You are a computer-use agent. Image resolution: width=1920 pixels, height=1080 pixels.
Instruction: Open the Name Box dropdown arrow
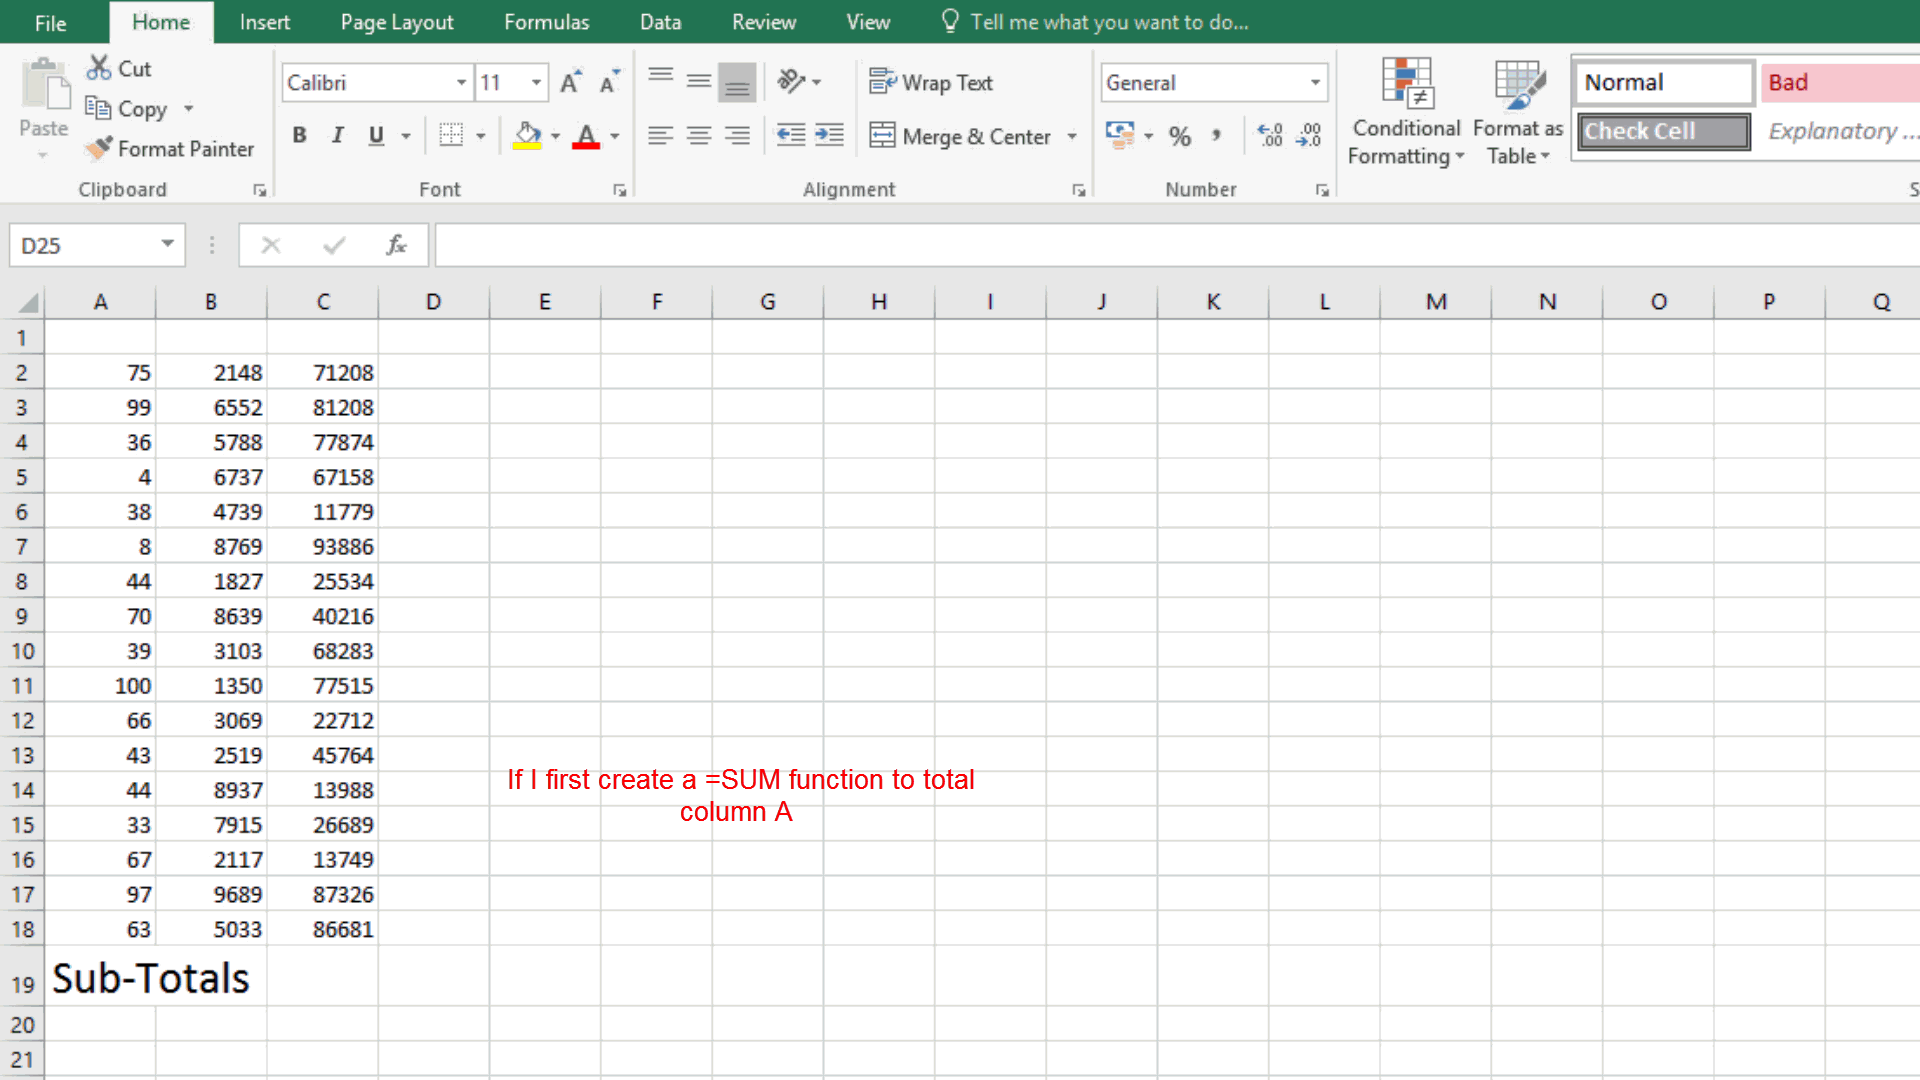tap(167, 245)
